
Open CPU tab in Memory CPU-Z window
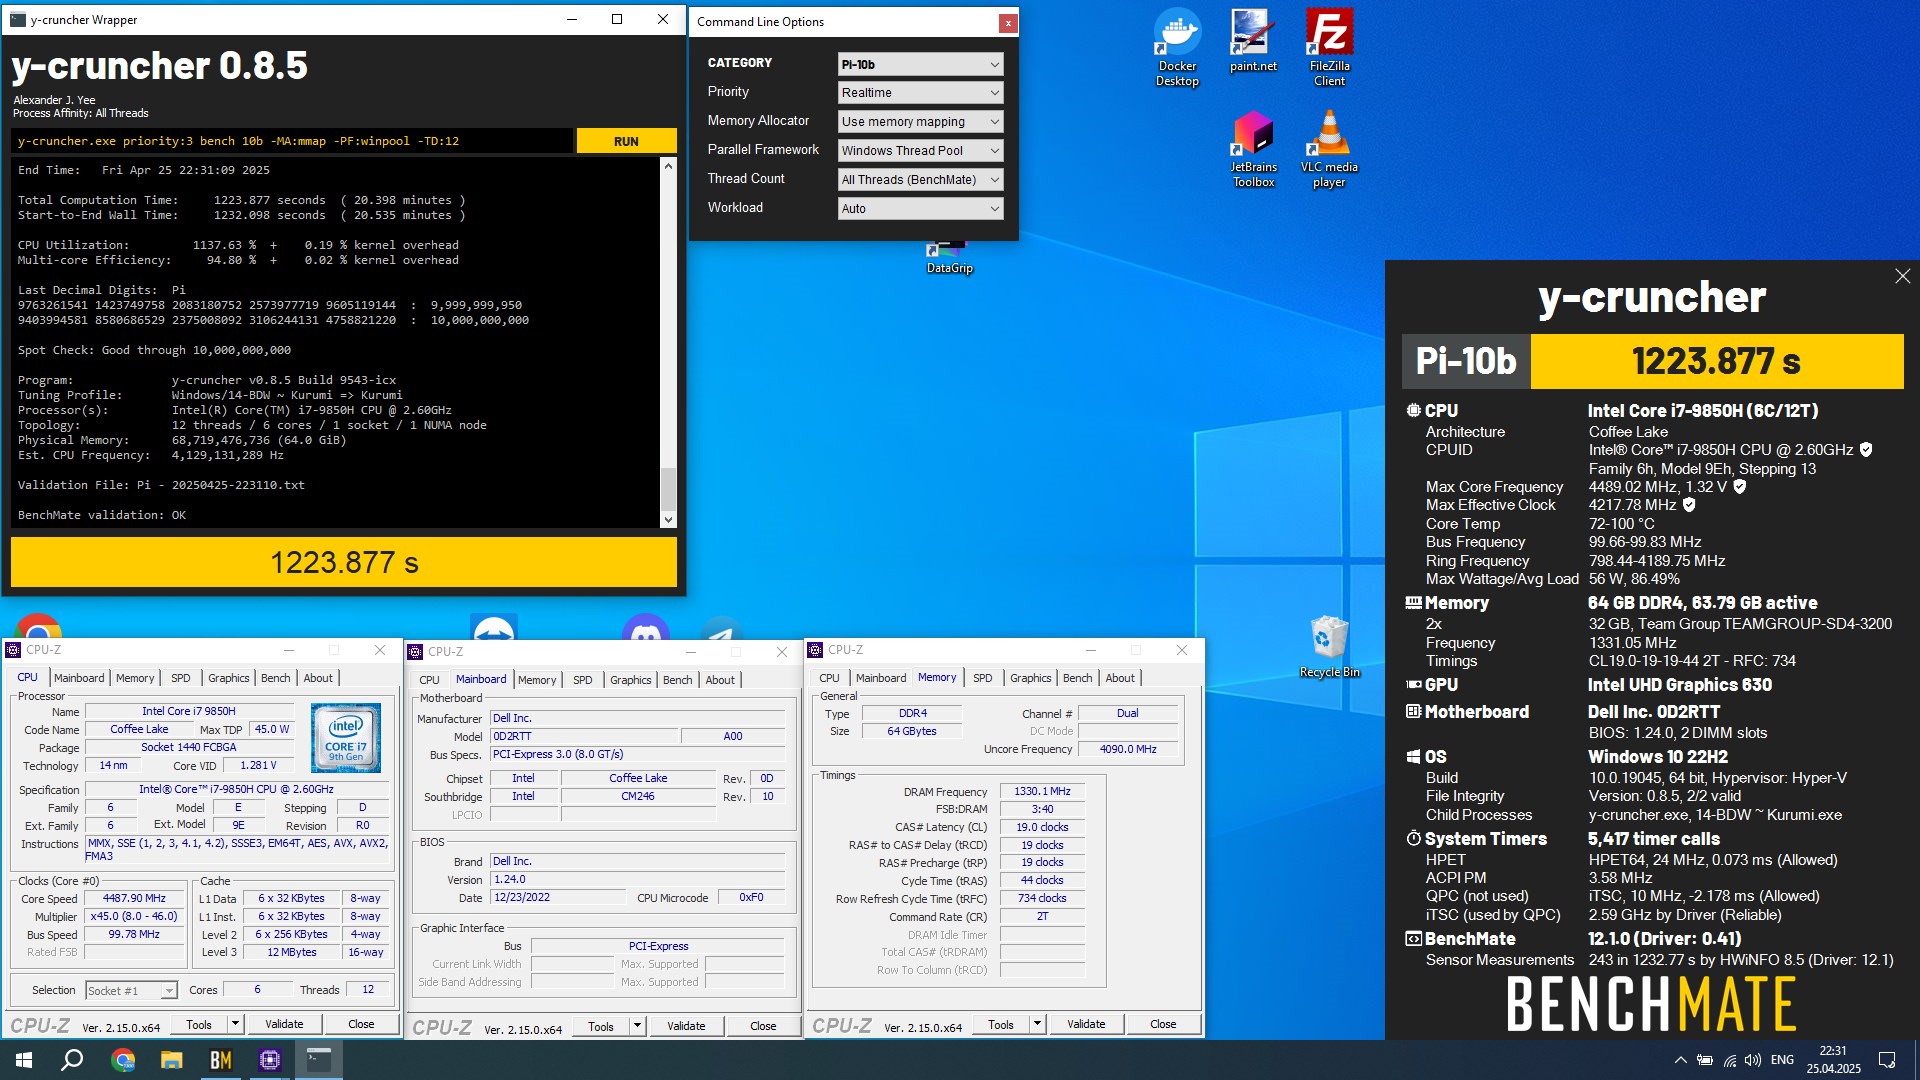(x=829, y=678)
